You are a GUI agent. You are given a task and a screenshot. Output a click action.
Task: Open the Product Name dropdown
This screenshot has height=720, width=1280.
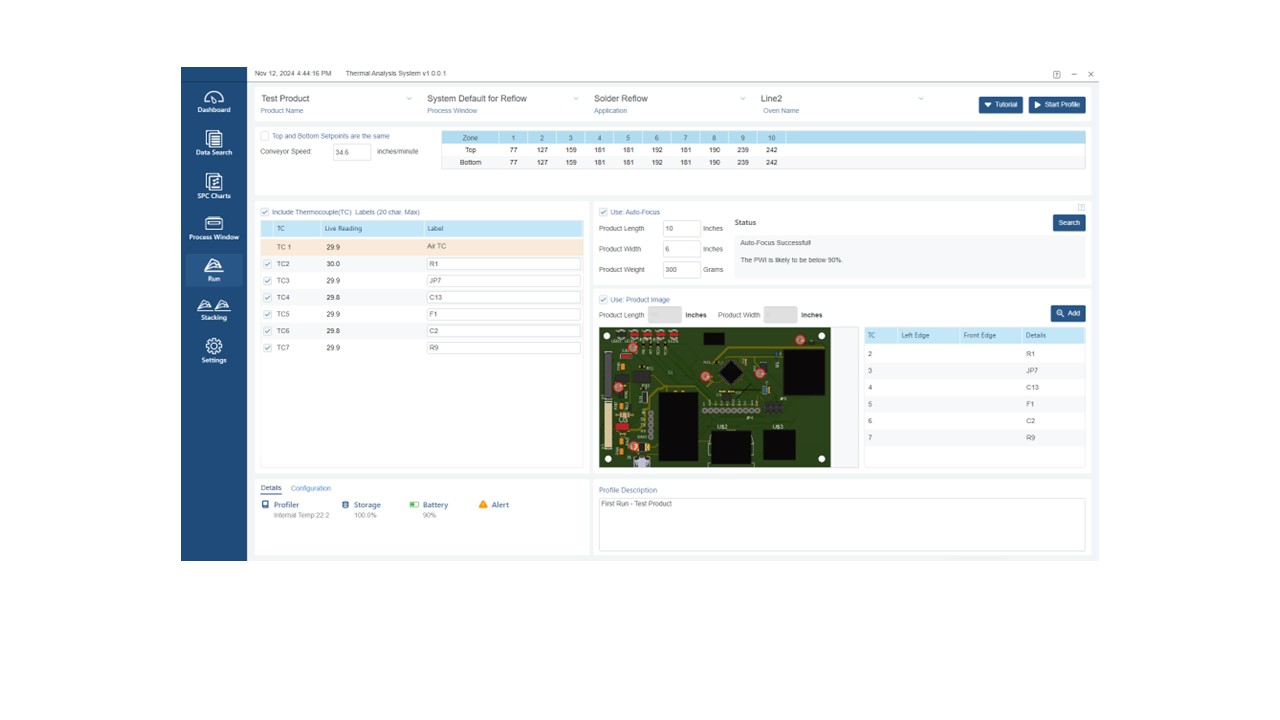coord(410,98)
